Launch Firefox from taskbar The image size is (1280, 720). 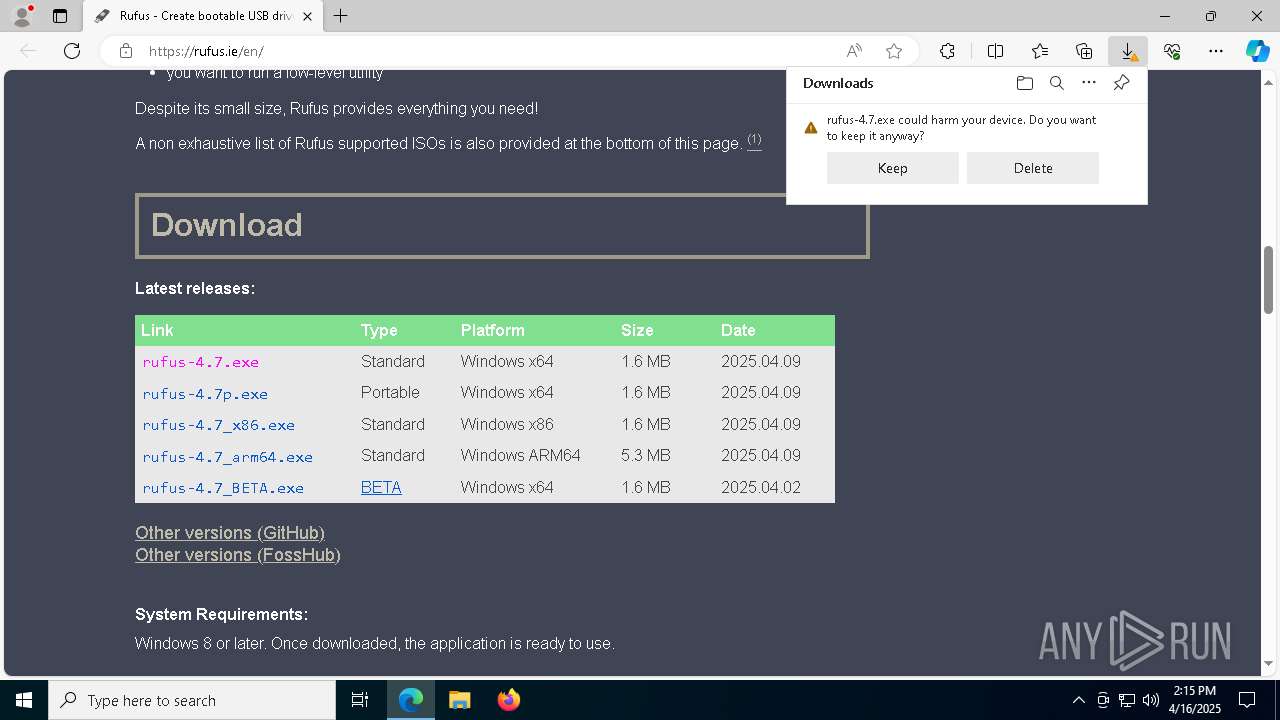click(x=508, y=700)
